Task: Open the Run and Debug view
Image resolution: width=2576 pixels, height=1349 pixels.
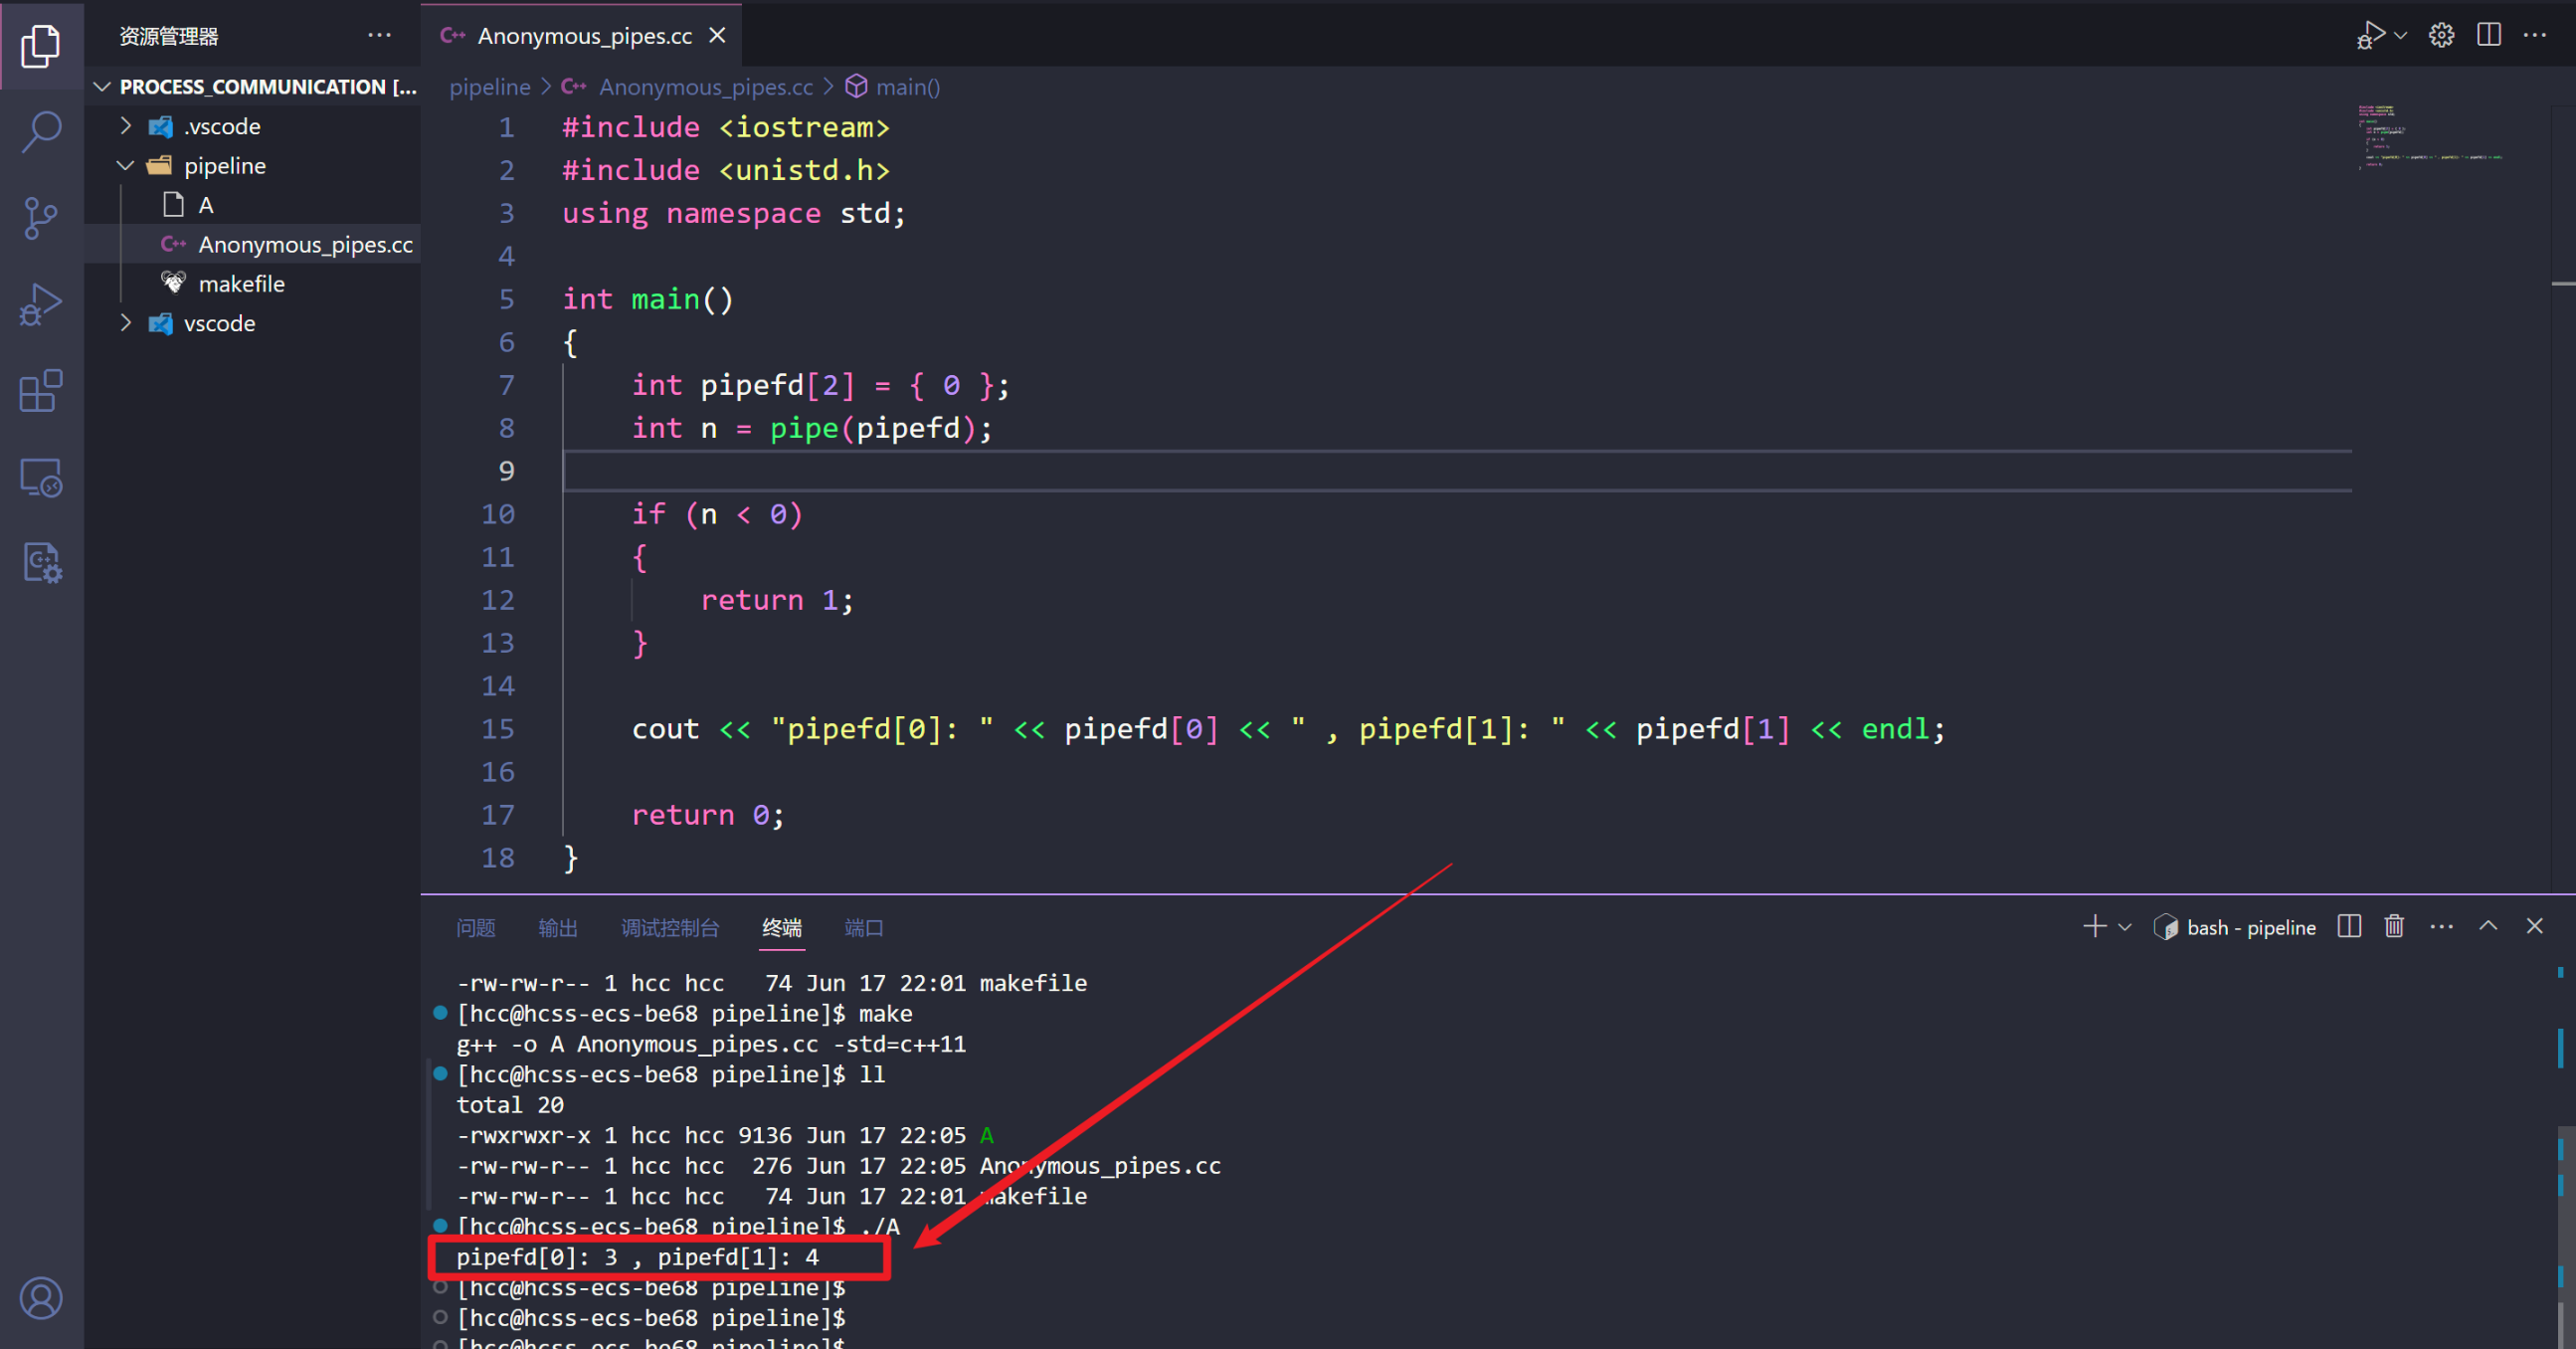Action: (x=41, y=304)
